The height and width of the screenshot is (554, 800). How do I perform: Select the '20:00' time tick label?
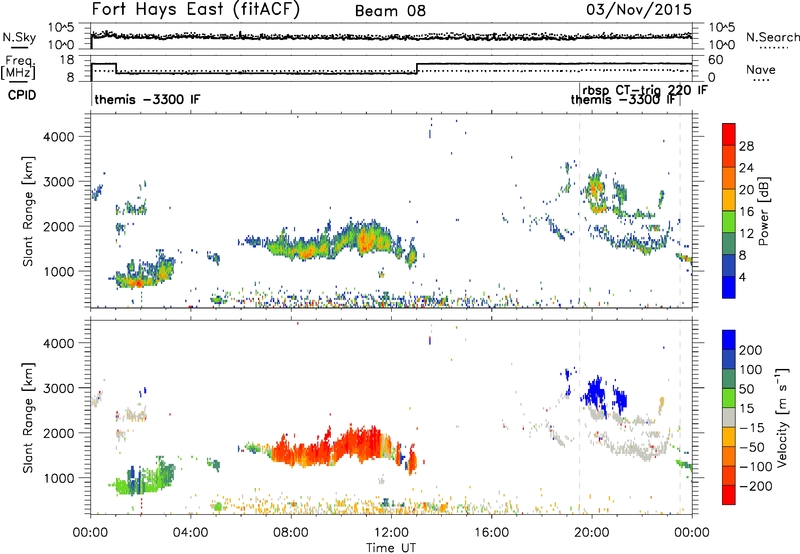pyautogui.click(x=591, y=533)
